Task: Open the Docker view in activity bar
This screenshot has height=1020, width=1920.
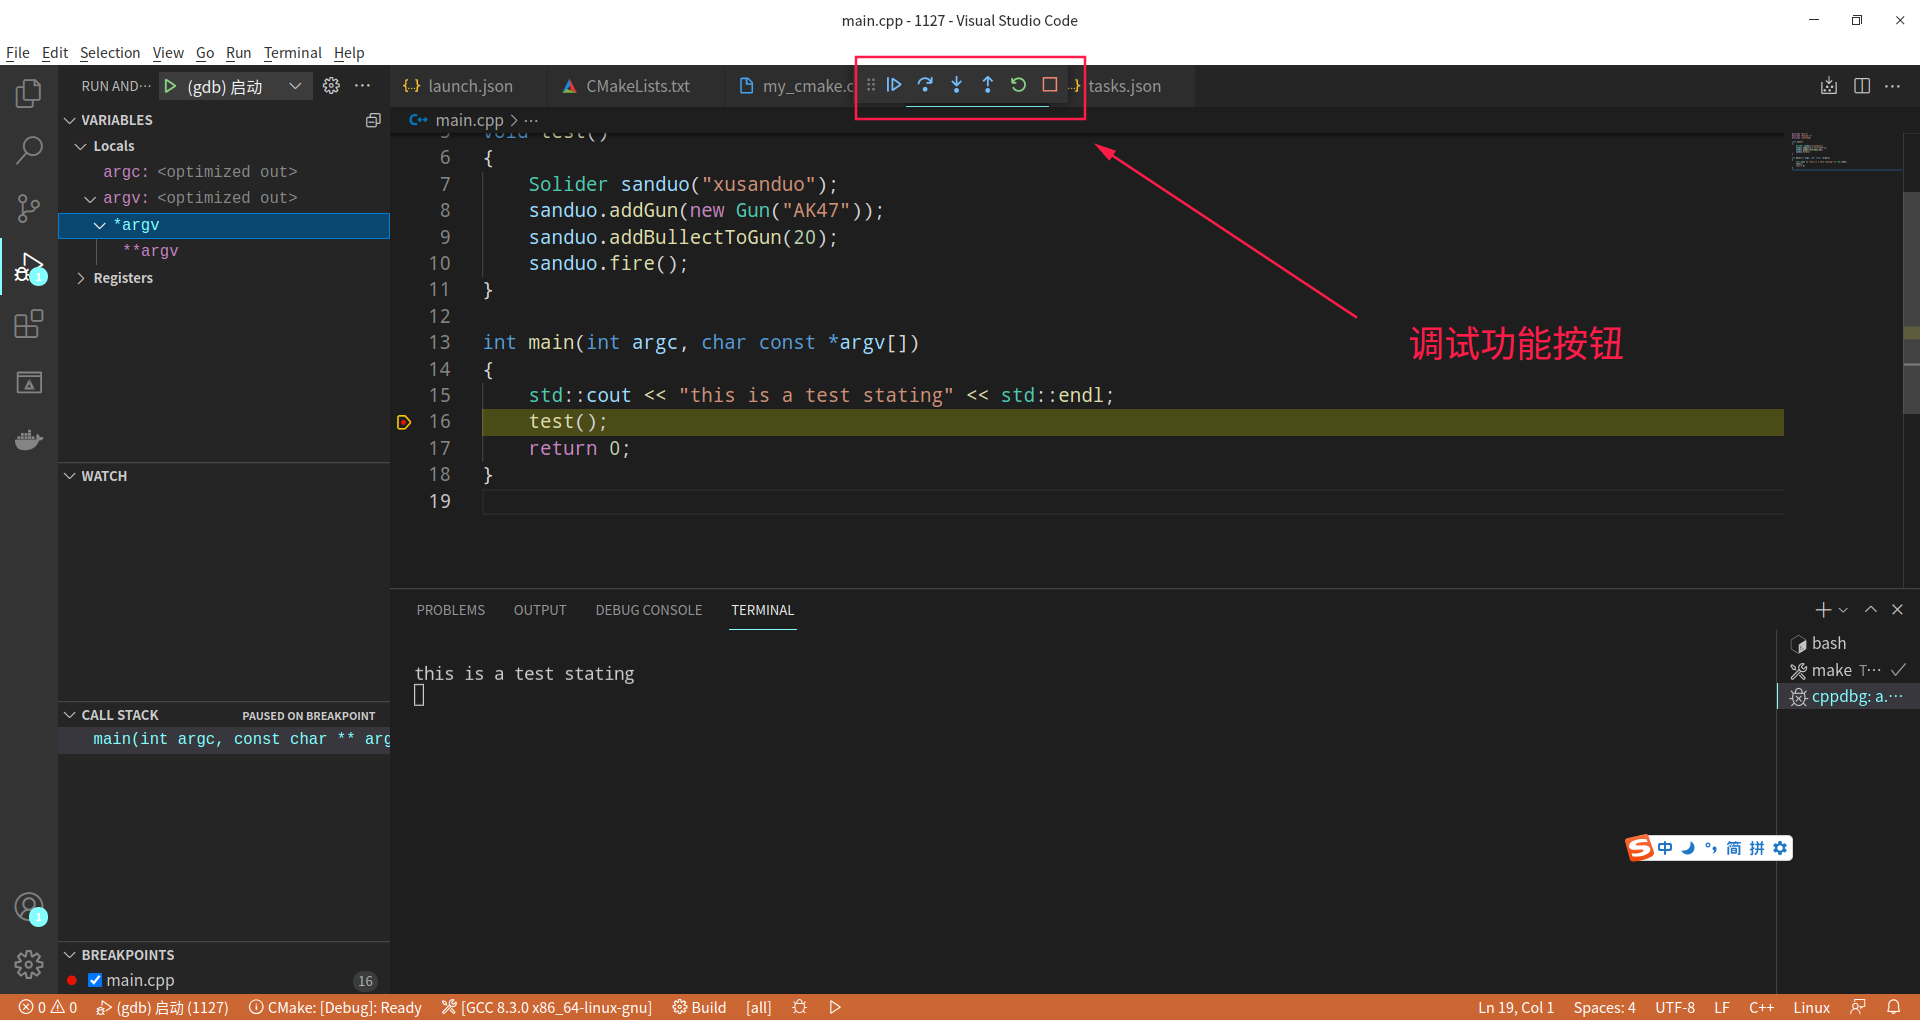Action: coord(29,440)
